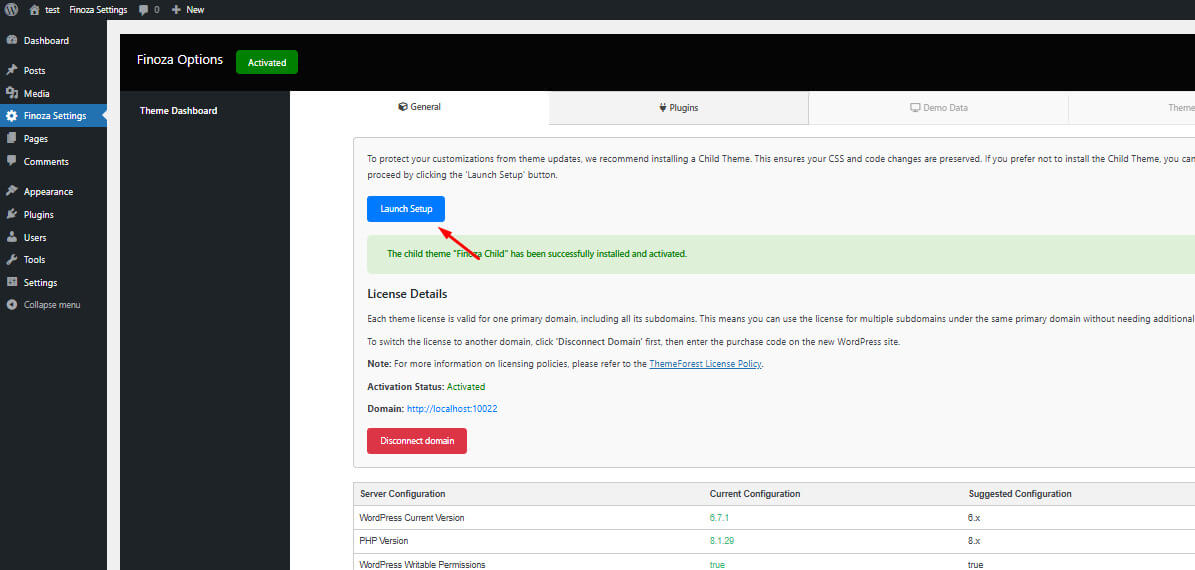Screen dimensions: 1195x570
Task: Select Theme Dashboard in options panel
Action: pos(178,110)
